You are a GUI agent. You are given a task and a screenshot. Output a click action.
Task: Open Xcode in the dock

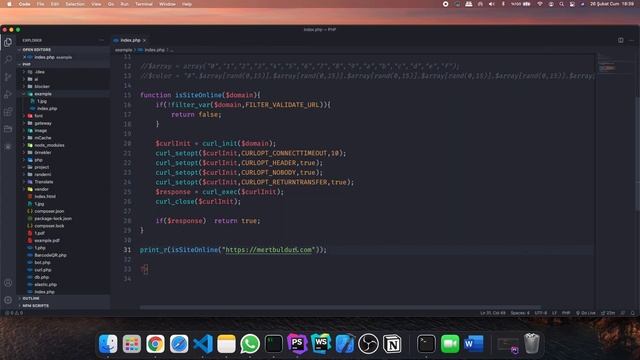pyautogui.click(x=344, y=344)
